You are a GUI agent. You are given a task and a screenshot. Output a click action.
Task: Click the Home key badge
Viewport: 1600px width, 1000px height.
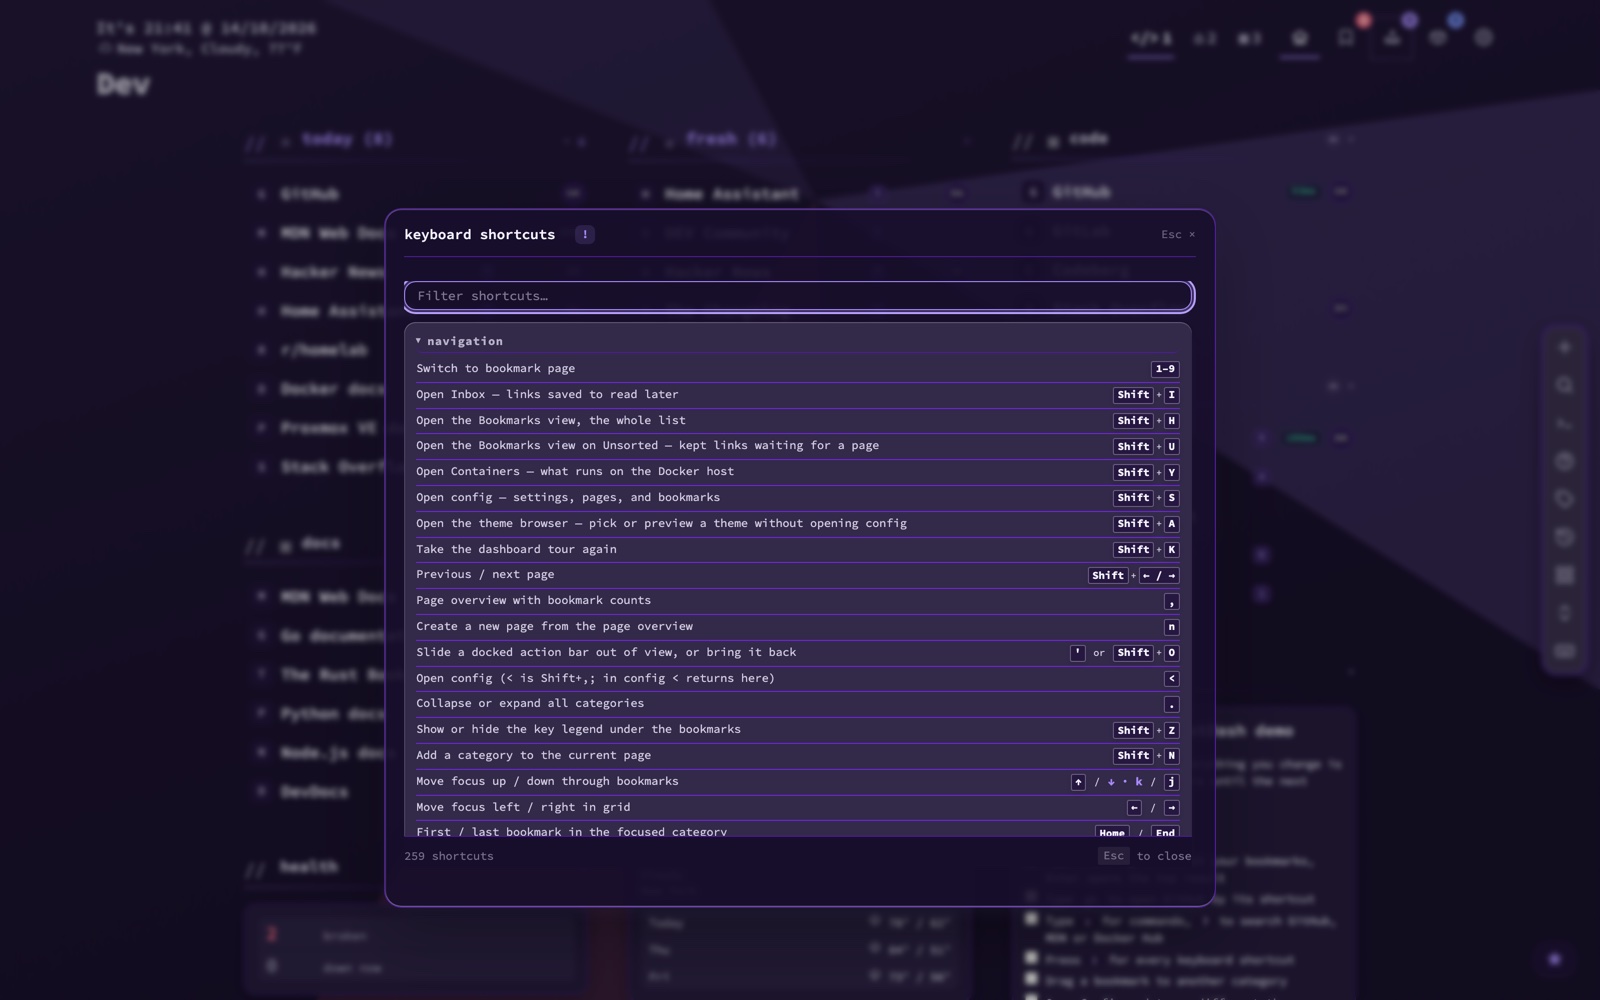tap(1112, 832)
